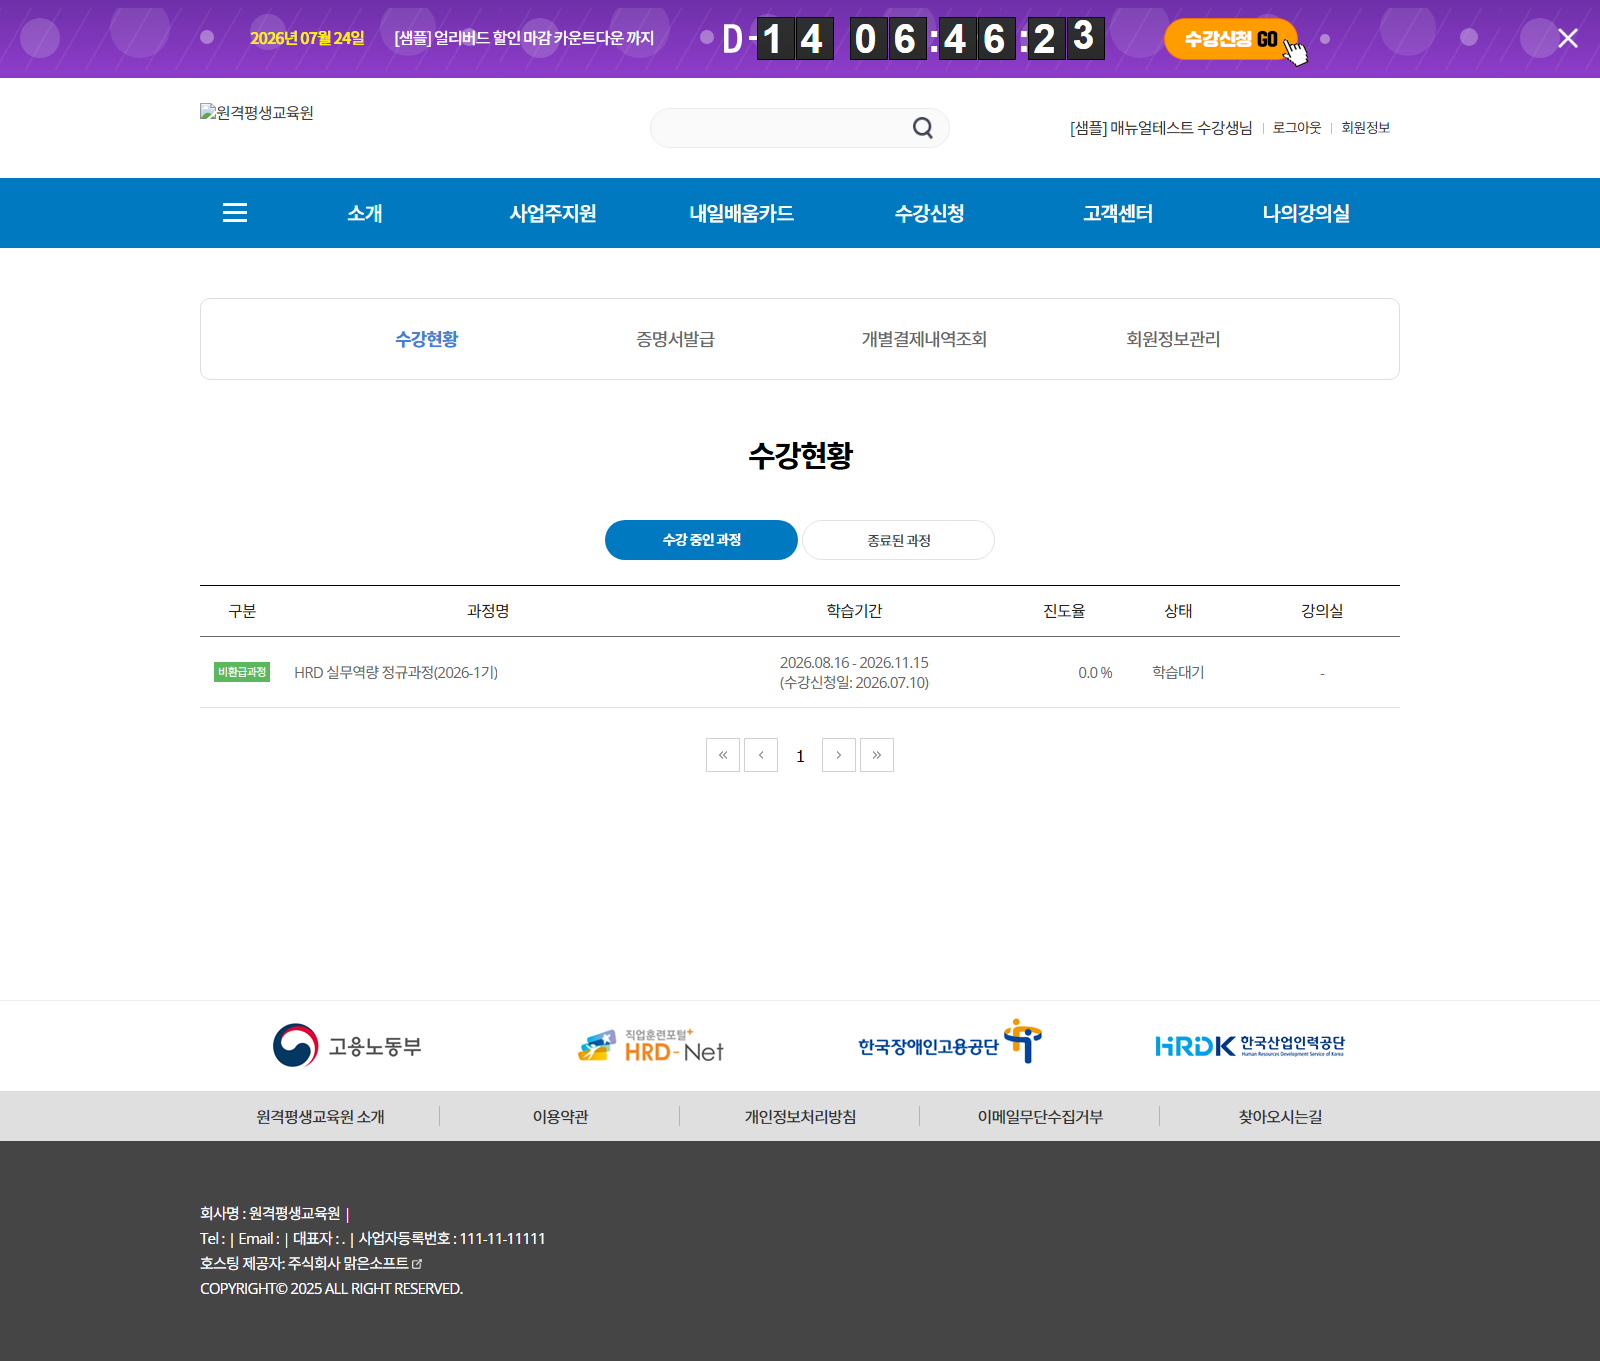The image size is (1600, 1361).
Task: Click the 학습기간 column header
Action: point(854,611)
